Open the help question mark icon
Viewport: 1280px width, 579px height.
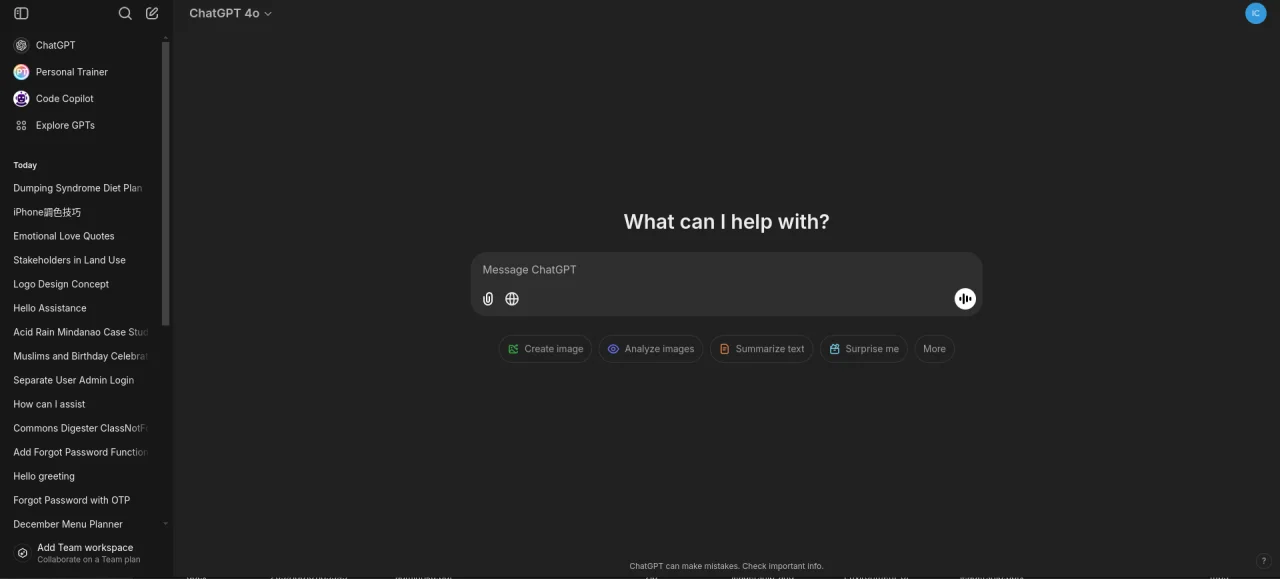1263,561
